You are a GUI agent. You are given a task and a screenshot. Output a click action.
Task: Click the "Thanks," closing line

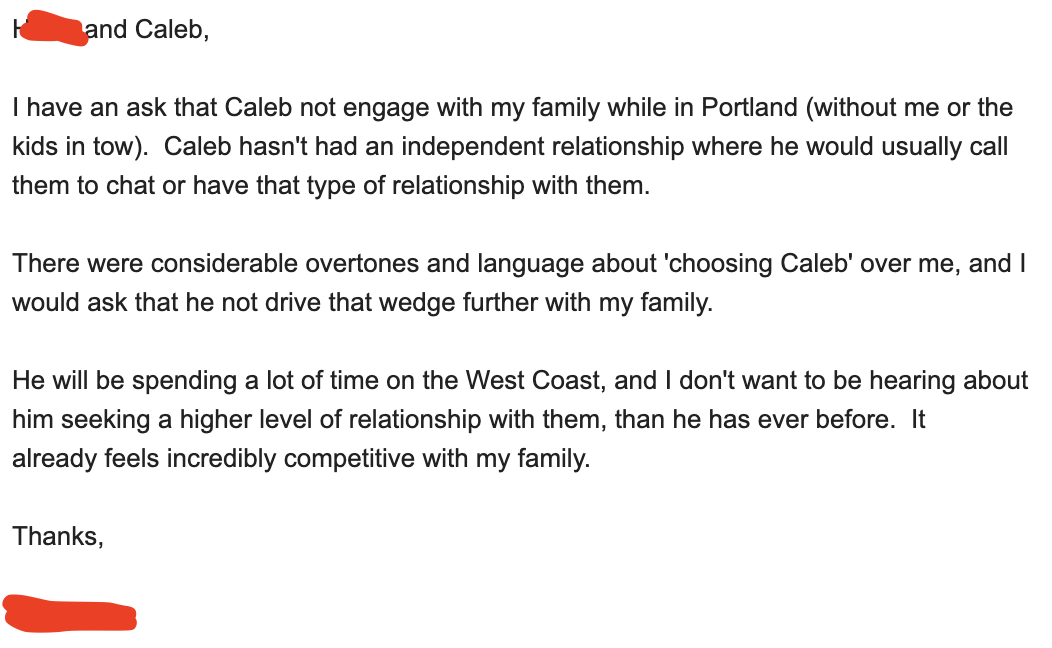coord(58,536)
